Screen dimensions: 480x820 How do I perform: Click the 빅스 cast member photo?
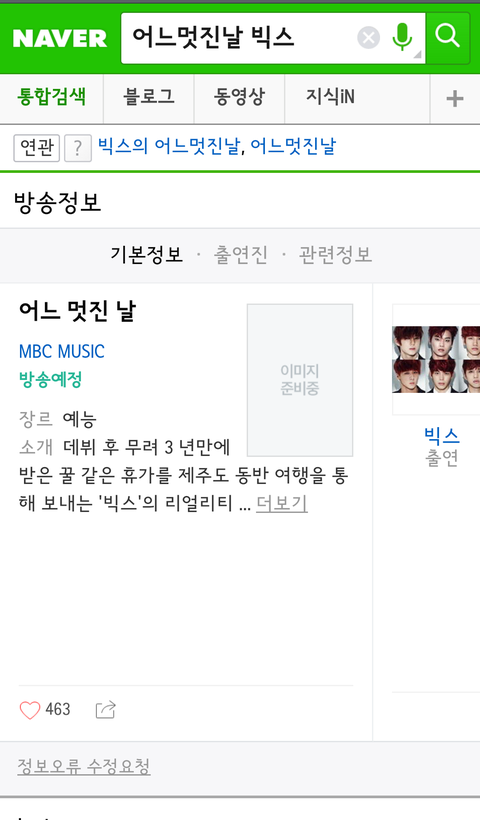[x=436, y=359]
